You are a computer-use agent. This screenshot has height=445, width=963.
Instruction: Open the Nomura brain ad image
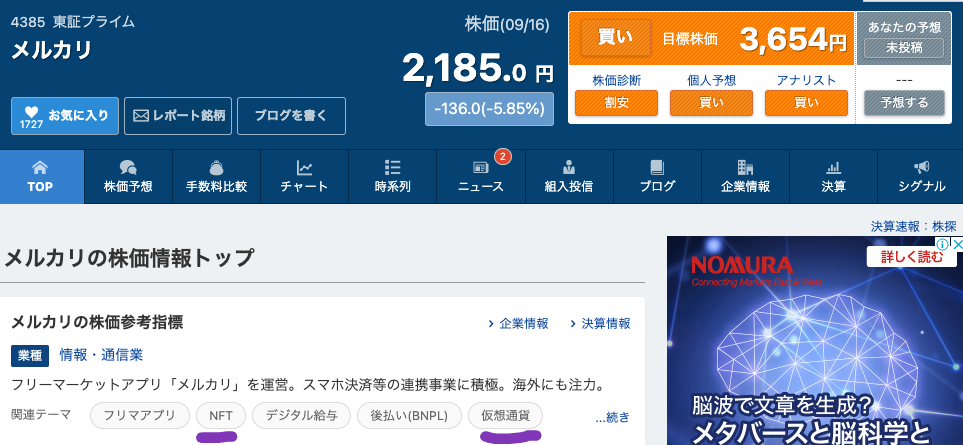(815, 341)
